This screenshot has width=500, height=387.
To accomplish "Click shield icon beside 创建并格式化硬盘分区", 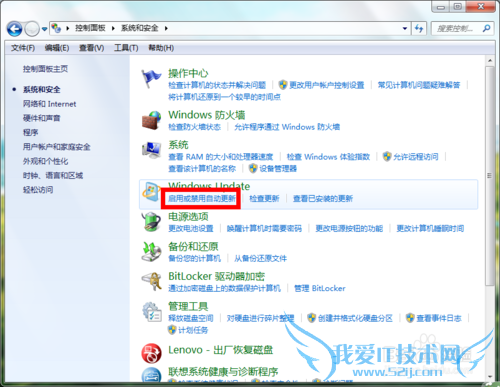I will (x=311, y=318).
